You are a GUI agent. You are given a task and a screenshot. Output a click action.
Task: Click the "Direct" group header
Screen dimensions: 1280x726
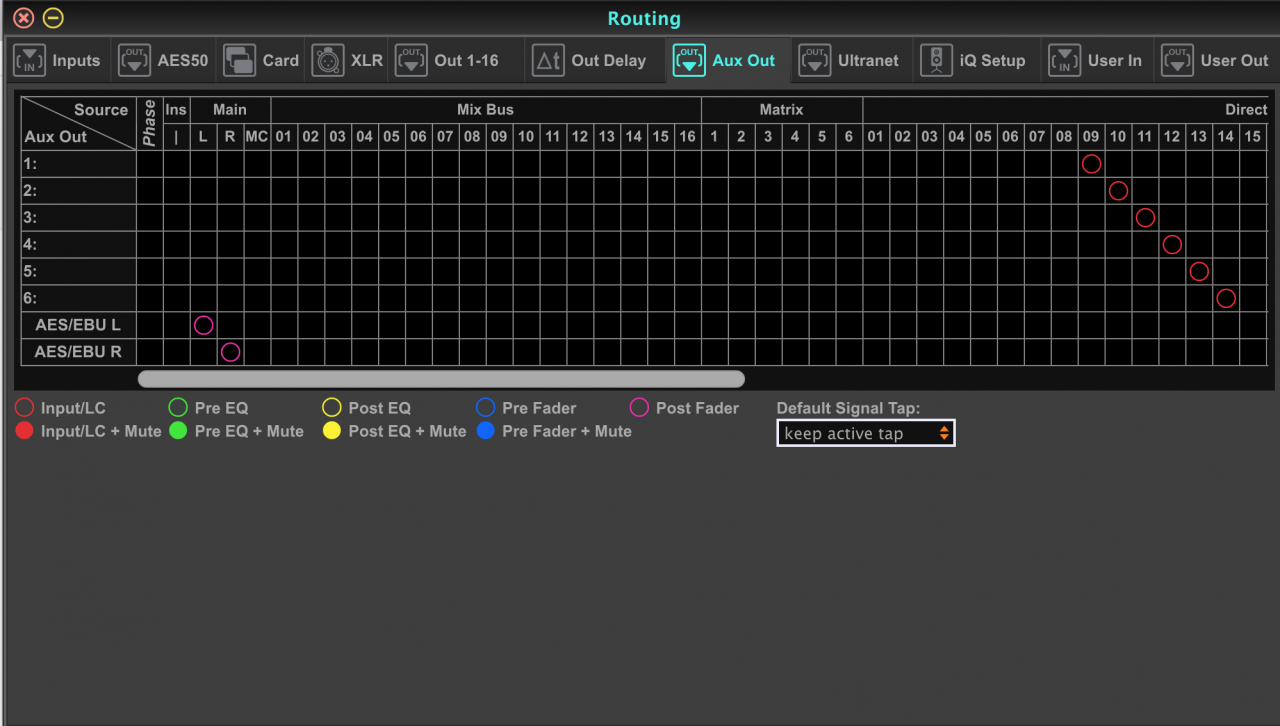coord(1246,110)
